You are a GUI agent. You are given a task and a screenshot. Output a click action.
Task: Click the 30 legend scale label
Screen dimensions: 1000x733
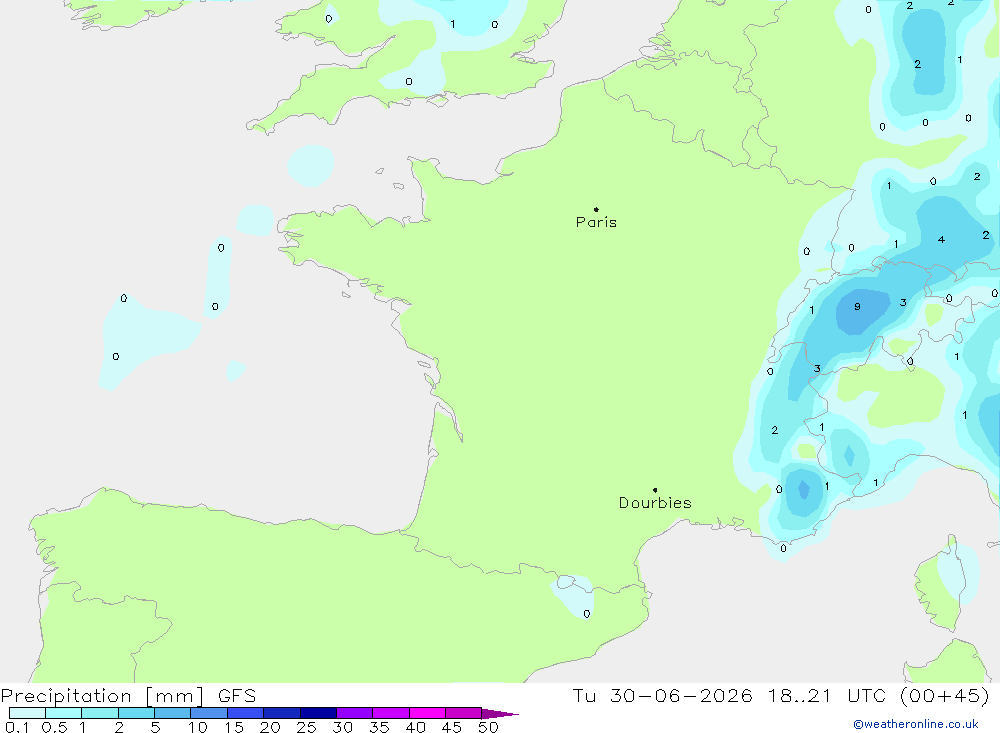click(x=342, y=727)
